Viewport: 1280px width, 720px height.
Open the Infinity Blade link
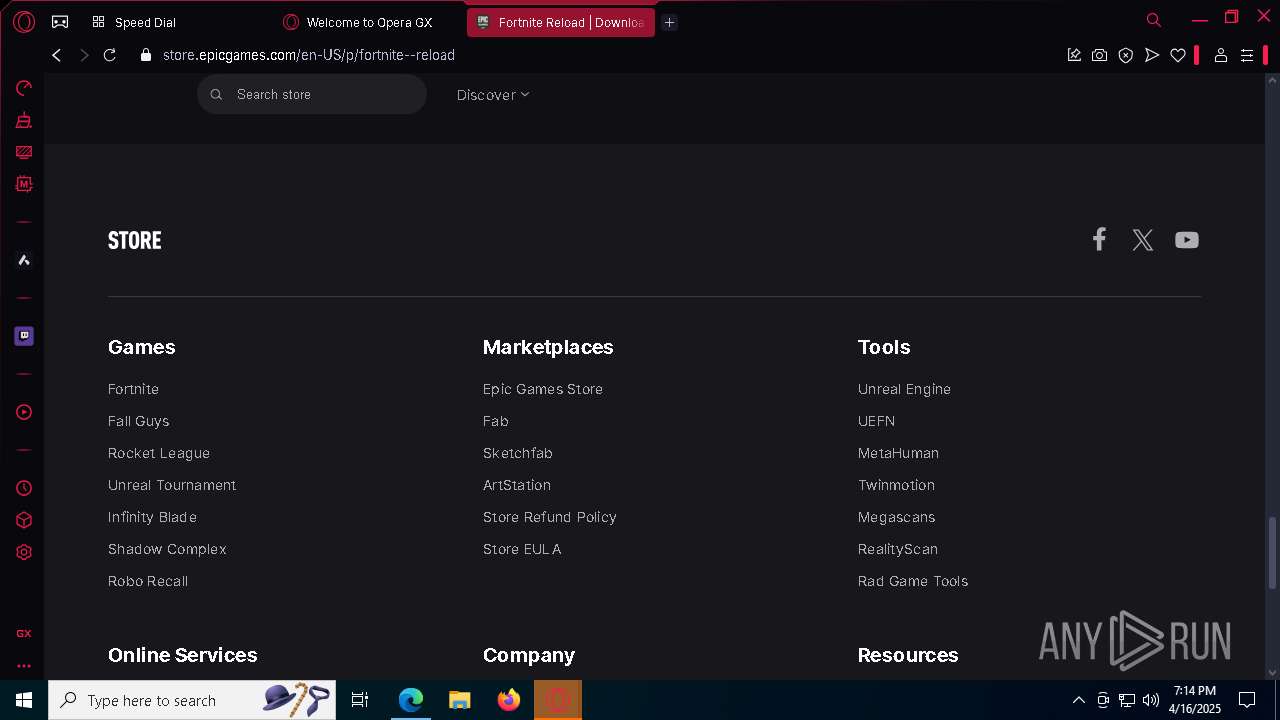click(152, 517)
